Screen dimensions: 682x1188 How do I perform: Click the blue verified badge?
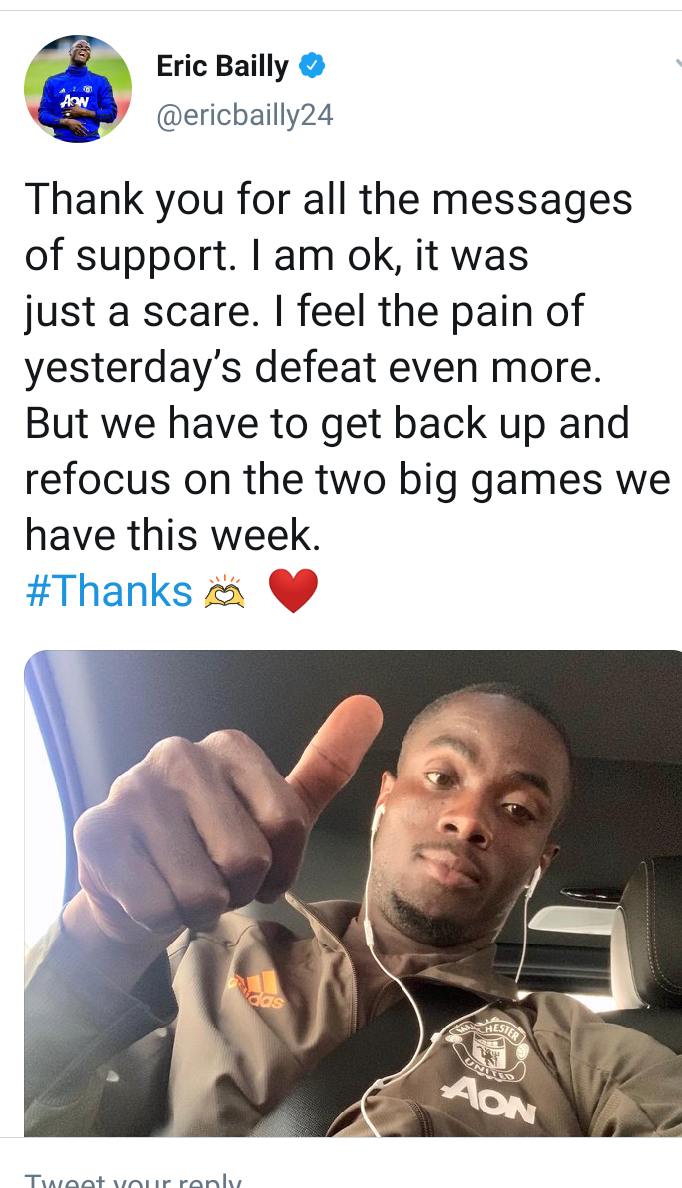point(311,66)
